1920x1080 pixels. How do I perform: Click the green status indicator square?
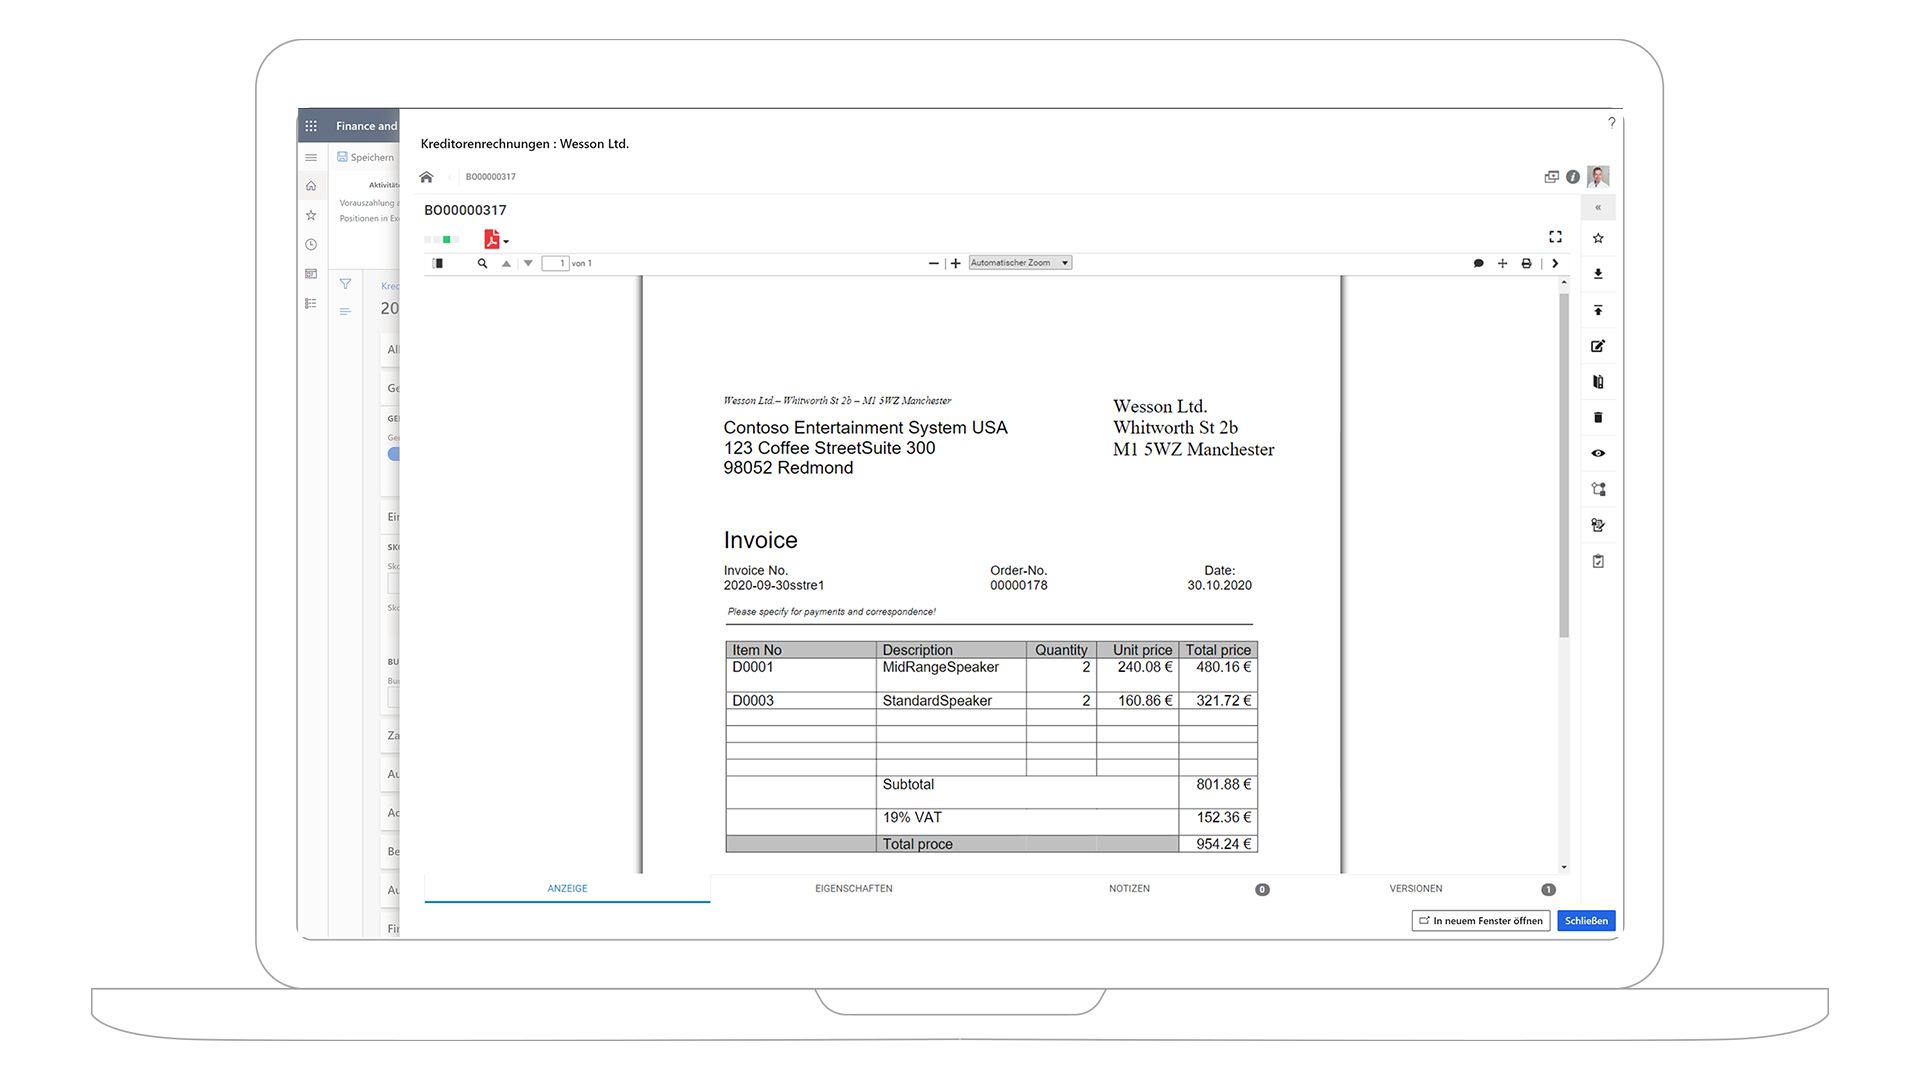click(447, 240)
